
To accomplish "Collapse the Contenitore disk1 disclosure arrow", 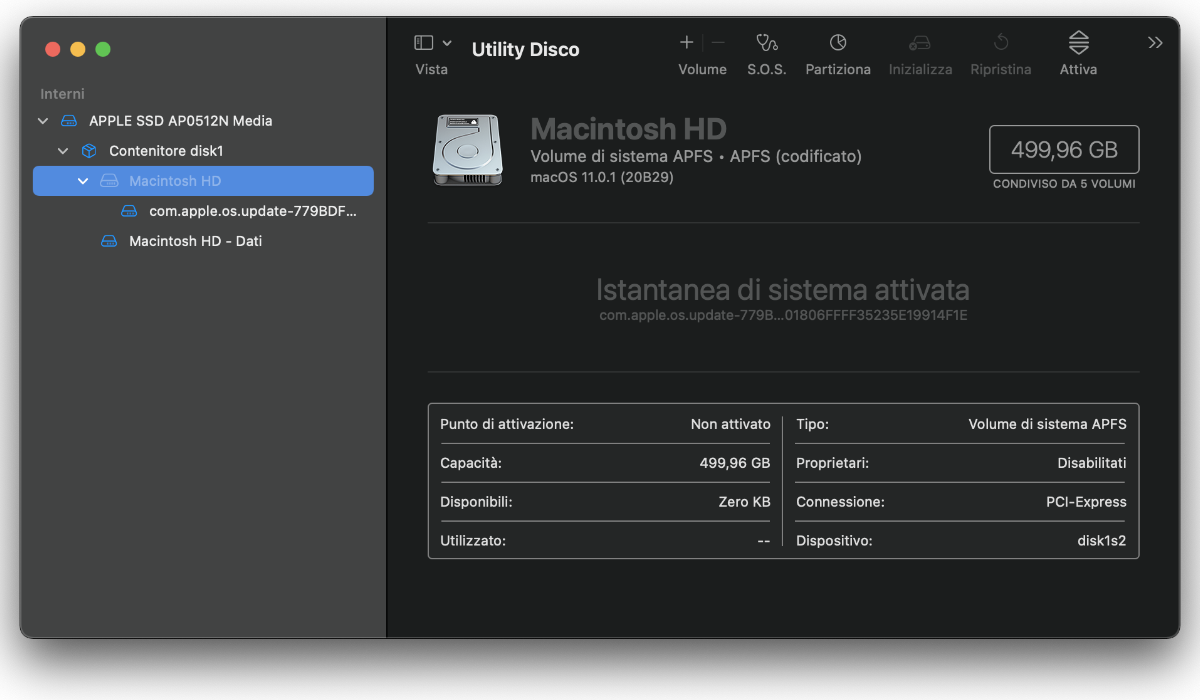I will (x=63, y=151).
